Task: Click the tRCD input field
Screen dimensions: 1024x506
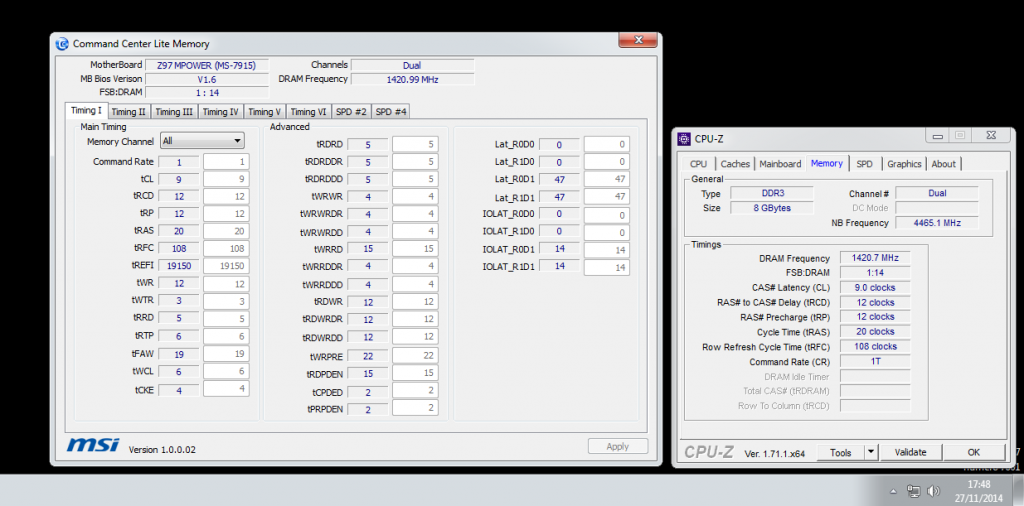Action: point(225,196)
